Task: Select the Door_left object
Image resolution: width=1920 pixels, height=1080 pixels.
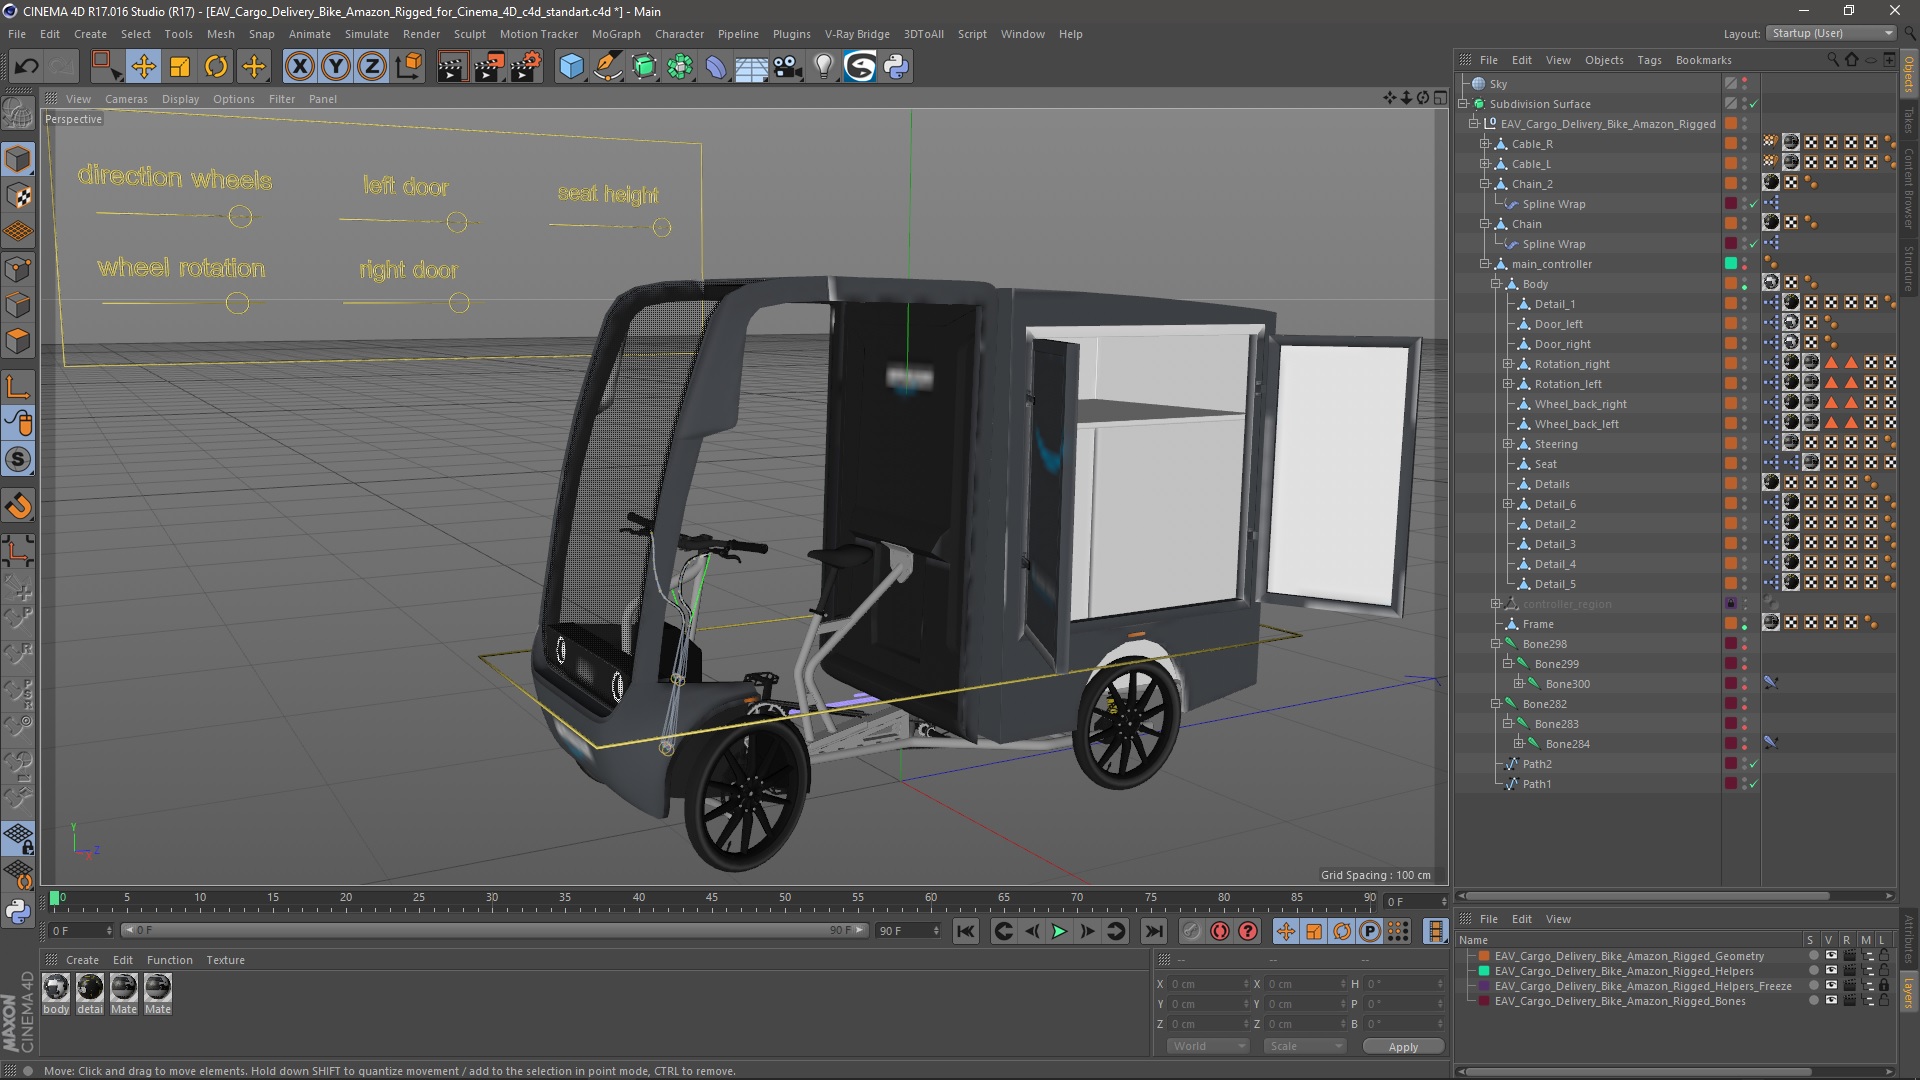Action: 1558,324
